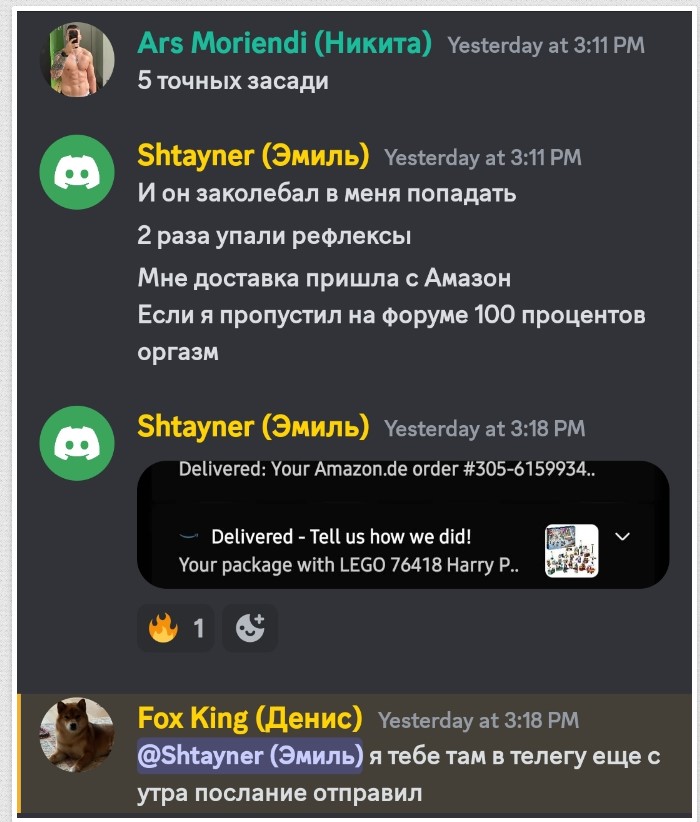
Task: Click the add reaction smiley icon
Action: pos(250,628)
